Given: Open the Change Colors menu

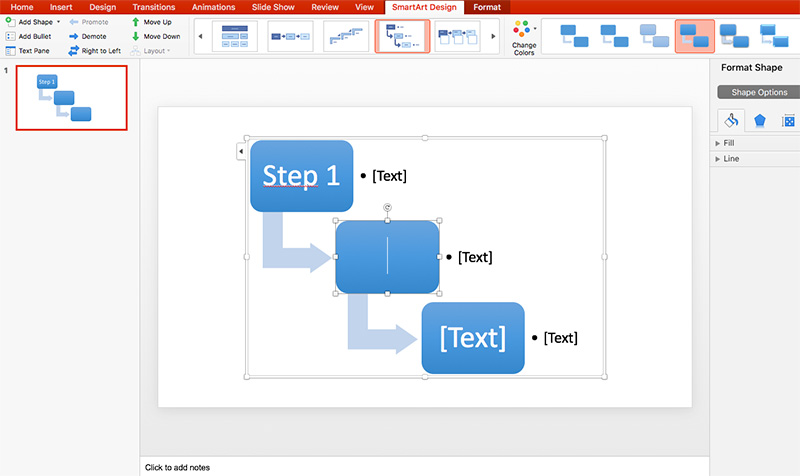Looking at the screenshot, I should 524,37.
